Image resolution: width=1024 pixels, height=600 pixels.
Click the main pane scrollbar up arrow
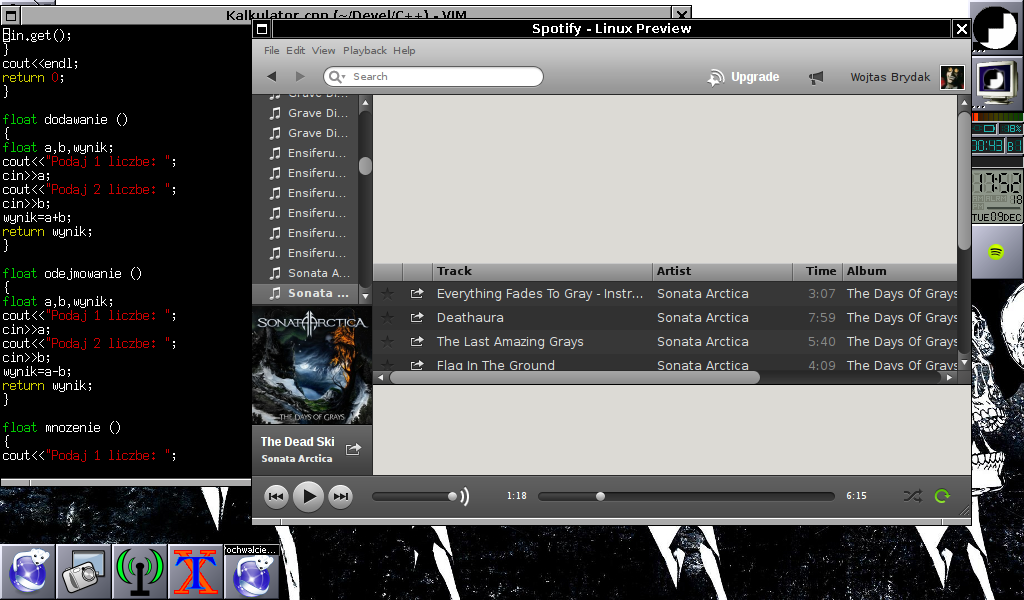(964, 103)
